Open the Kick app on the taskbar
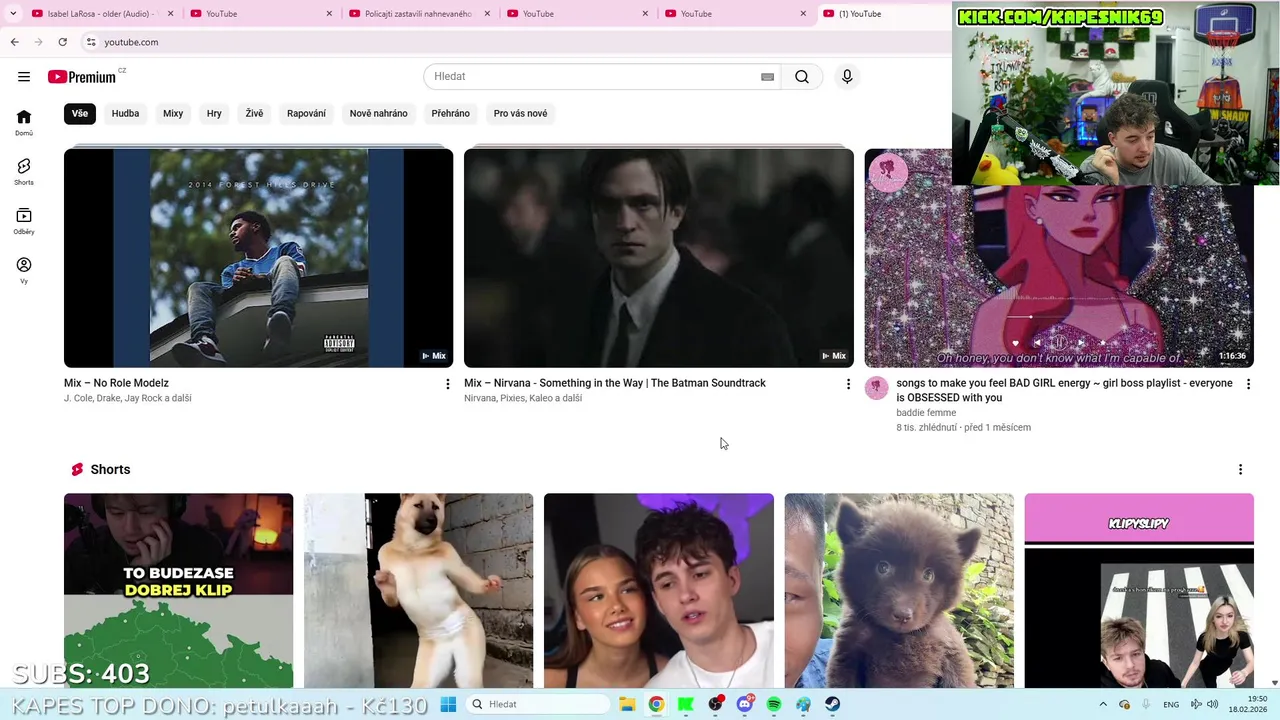The width and height of the screenshot is (1280, 720). pos(686,704)
